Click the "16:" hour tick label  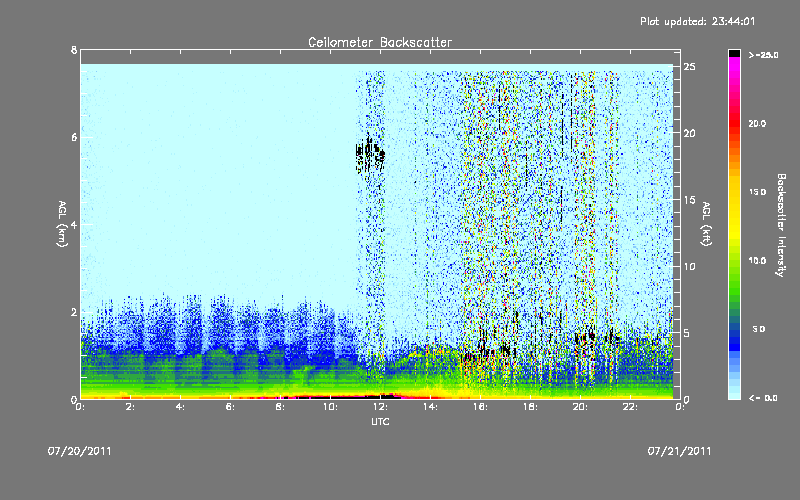click(x=480, y=407)
